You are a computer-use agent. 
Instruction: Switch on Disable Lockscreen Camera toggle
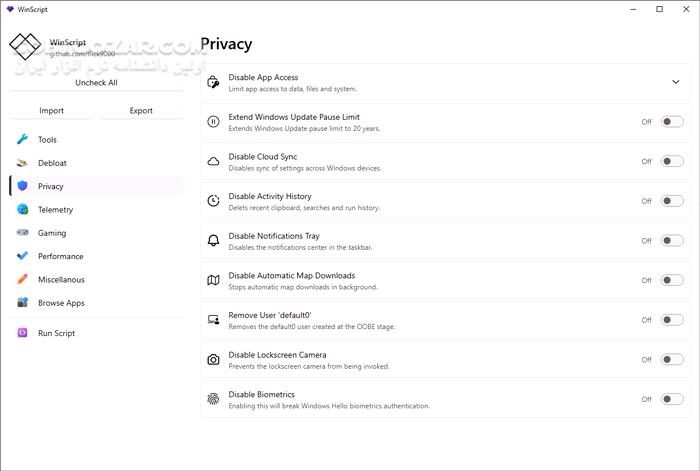click(x=672, y=360)
